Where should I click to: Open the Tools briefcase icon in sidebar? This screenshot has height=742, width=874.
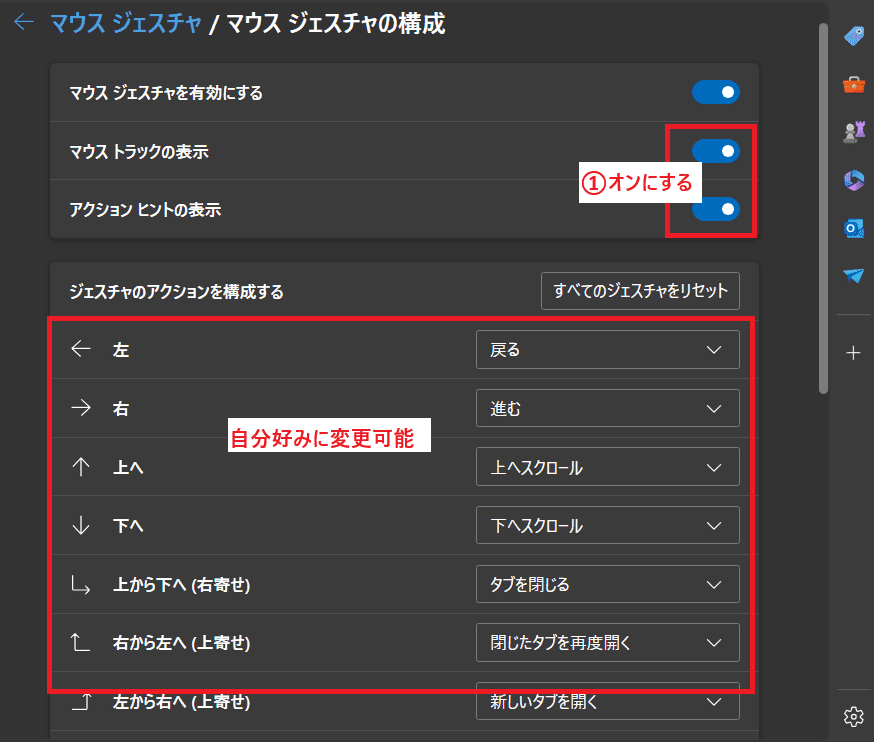click(x=853, y=84)
